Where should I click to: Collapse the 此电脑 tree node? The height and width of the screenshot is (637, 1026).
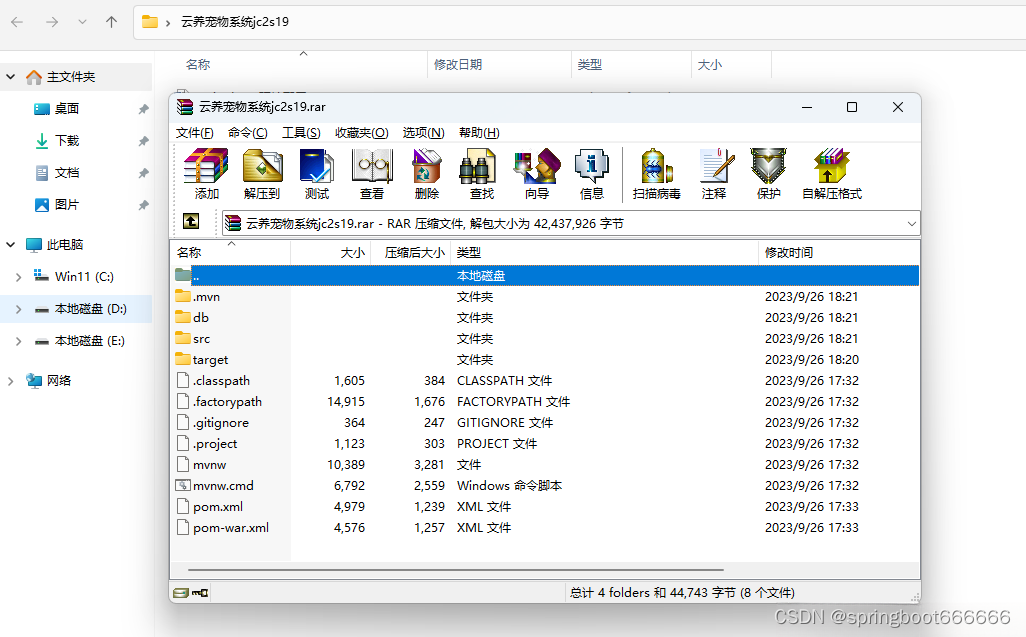(10, 245)
